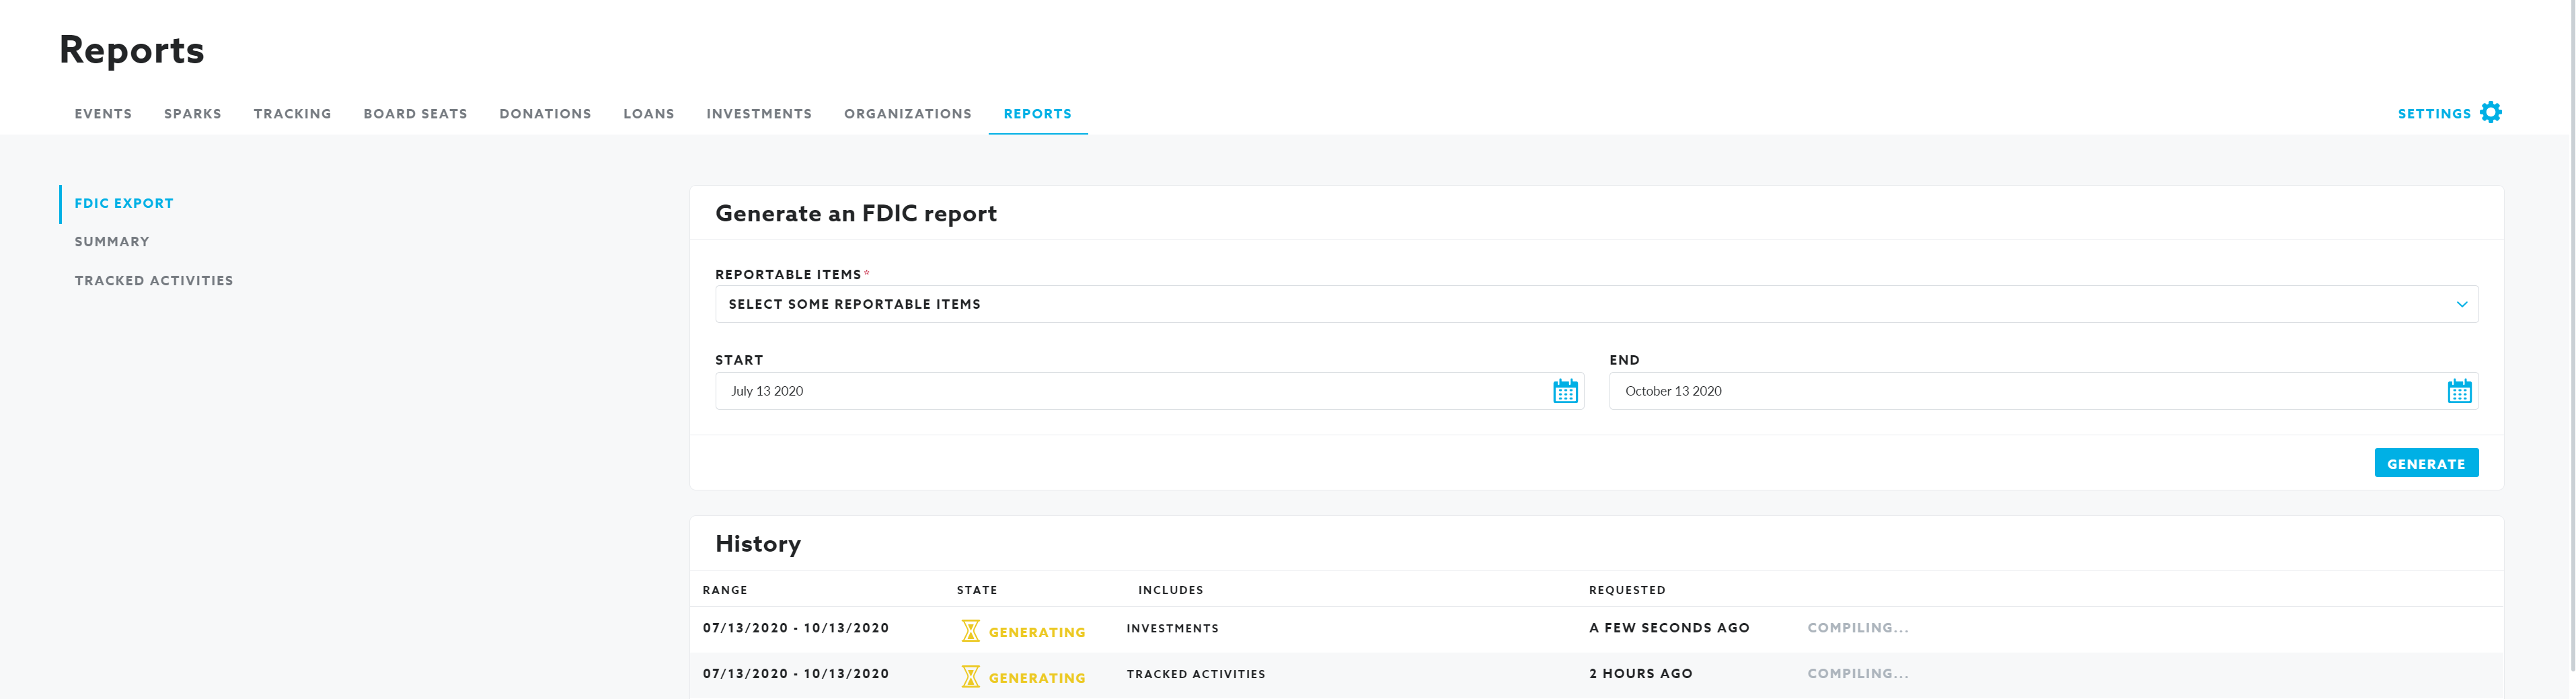
Task: Click the Settings gear icon
Action: pos(2490,113)
